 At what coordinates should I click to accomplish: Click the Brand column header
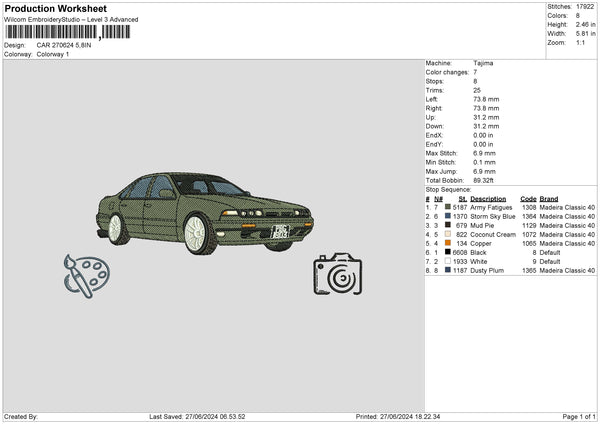549,199
